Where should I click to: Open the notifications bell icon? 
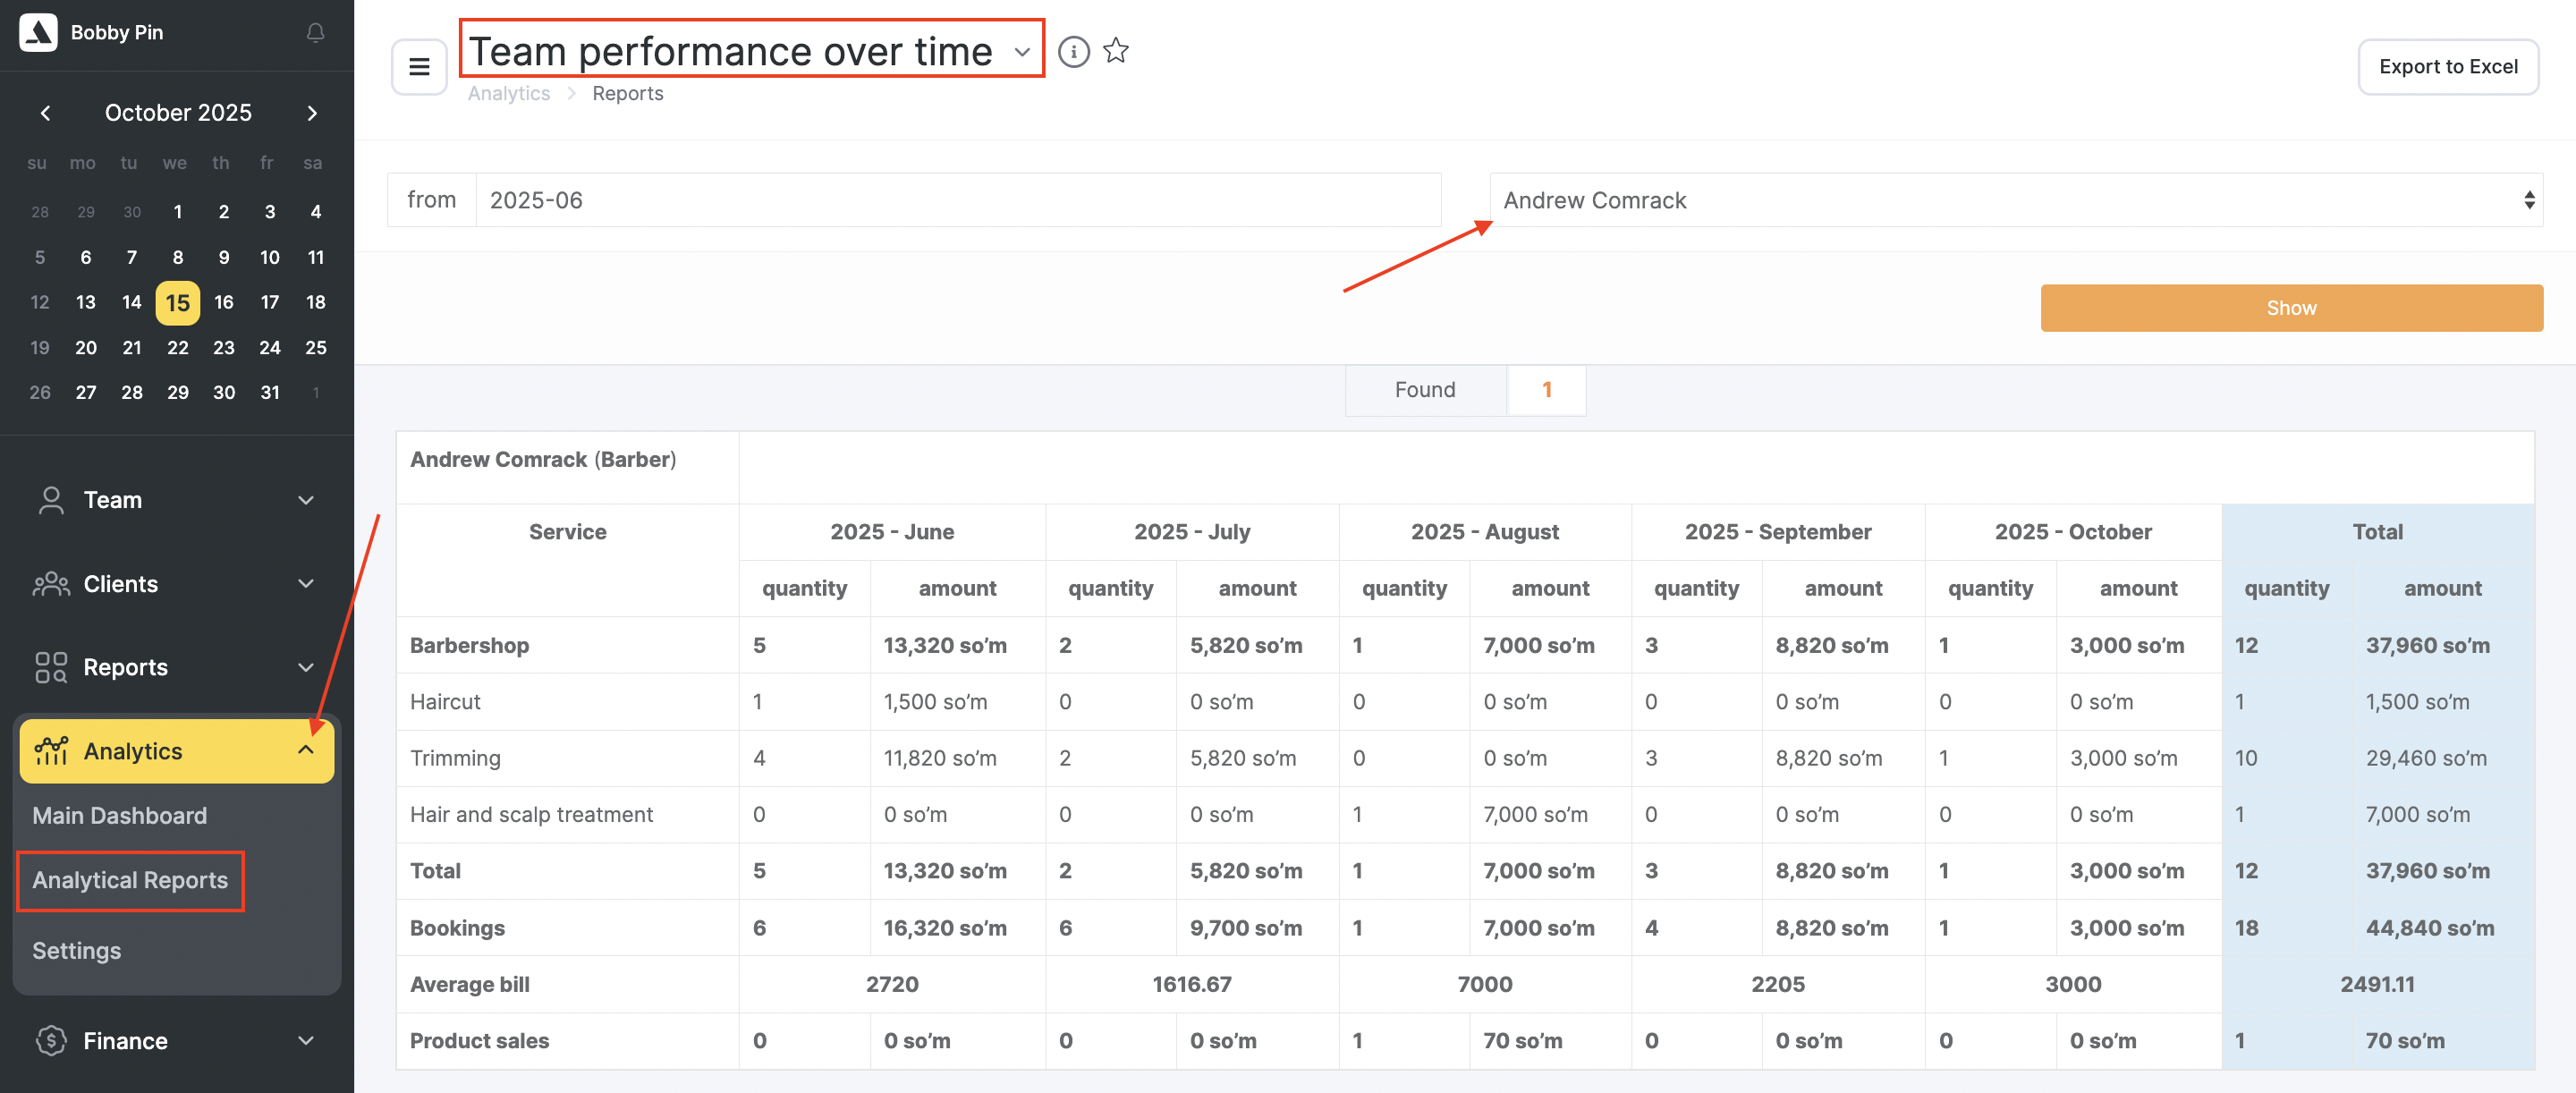315,33
